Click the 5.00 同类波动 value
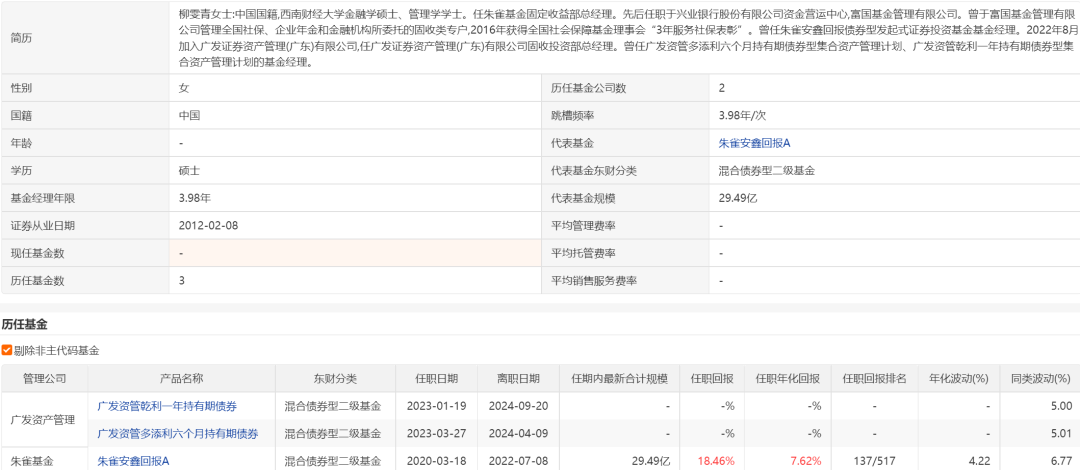Screen dimensions: 1080x470 (x=1061, y=406)
